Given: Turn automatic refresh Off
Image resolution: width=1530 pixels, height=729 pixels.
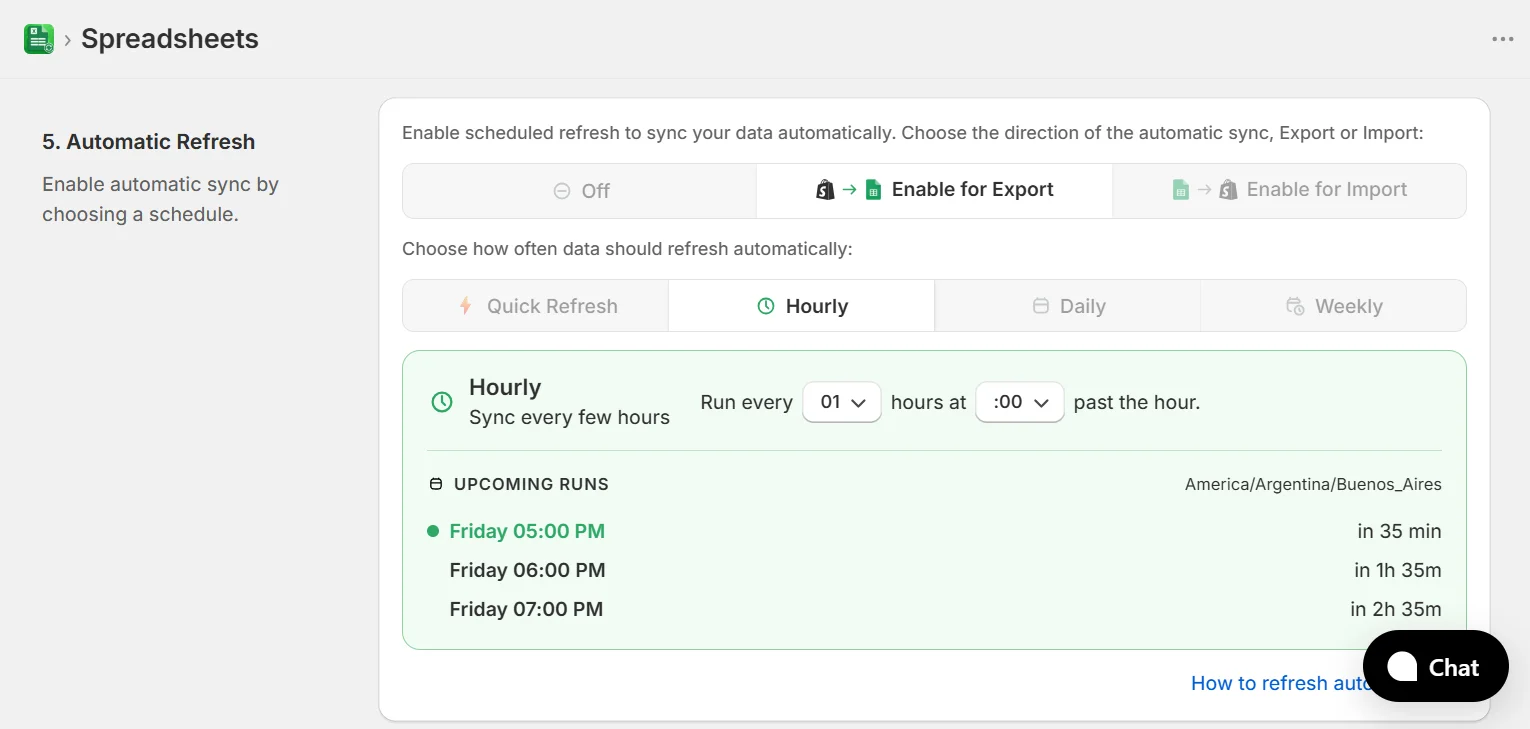Looking at the screenshot, I should pyautogui.click(x=580, y=191).
